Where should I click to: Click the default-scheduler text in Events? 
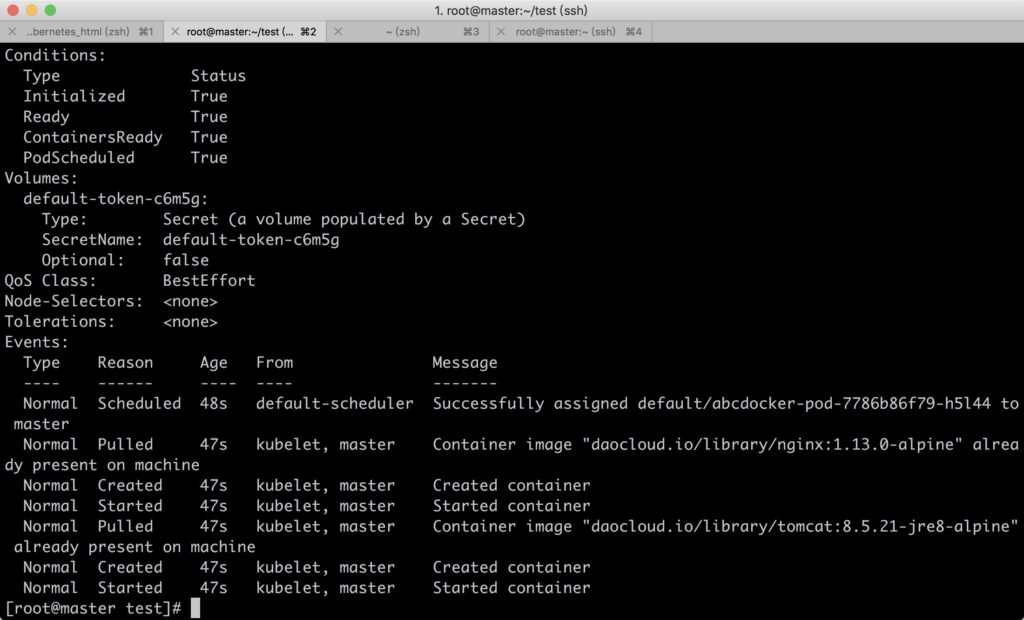coord(334,403)
